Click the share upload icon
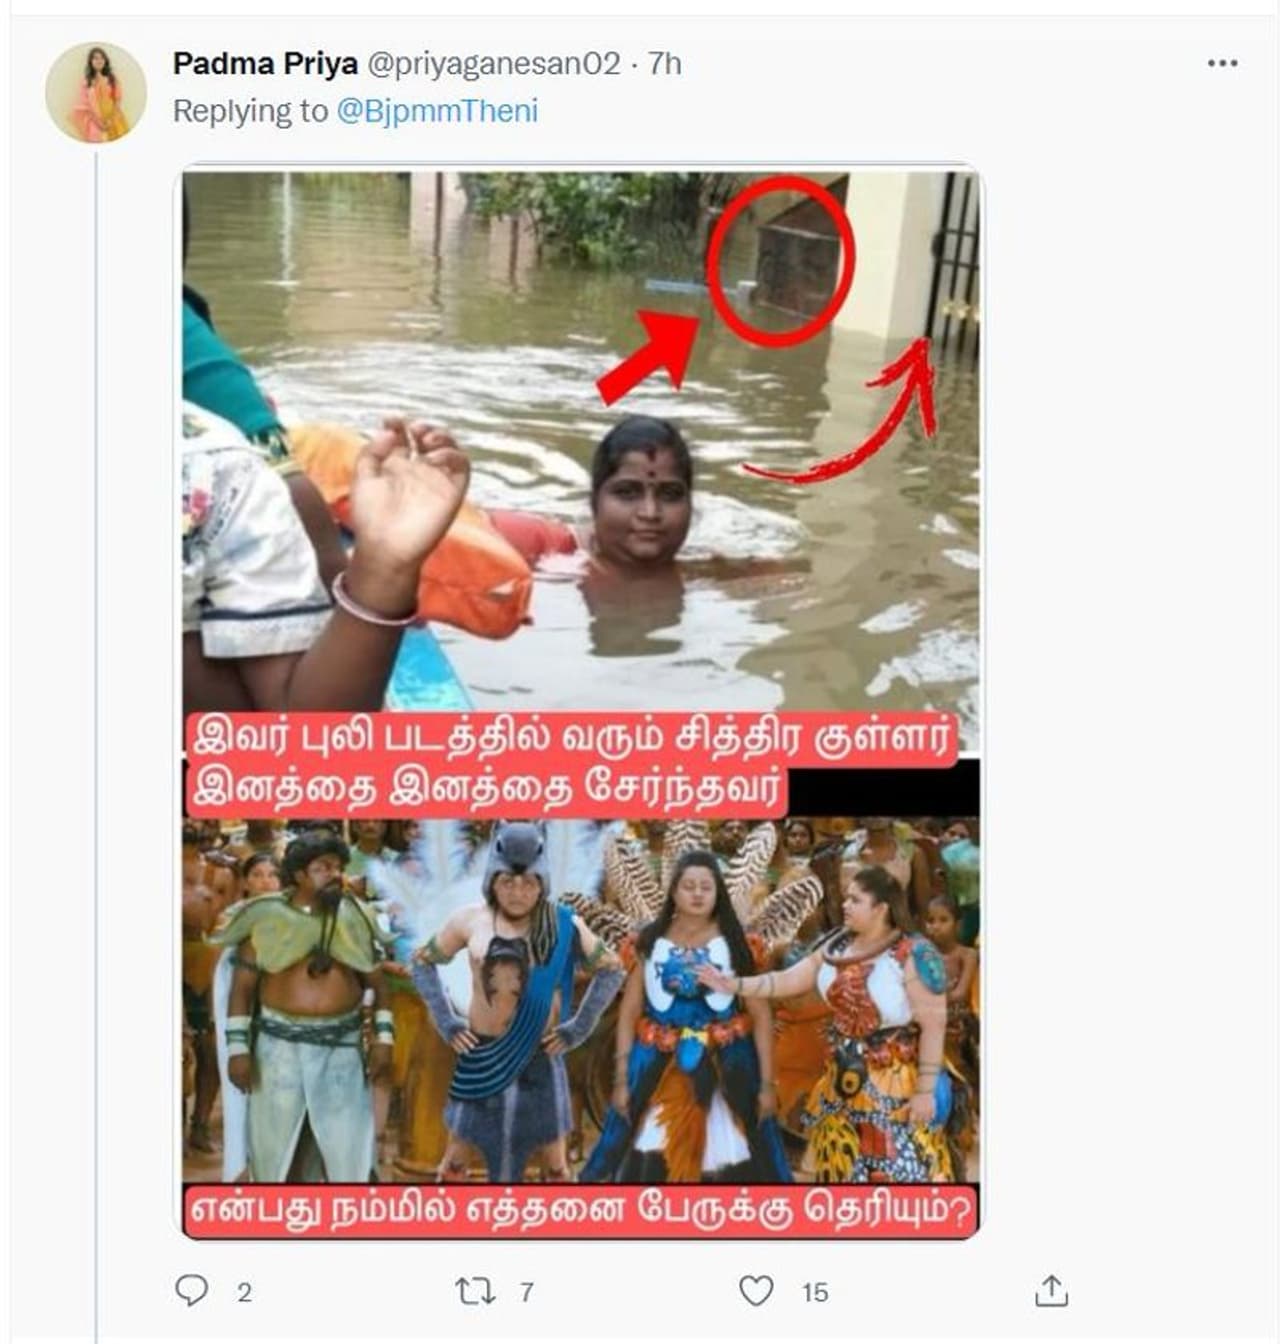The height and width of the screenshot is (1344, 1280). [x=1051, y=1291]
